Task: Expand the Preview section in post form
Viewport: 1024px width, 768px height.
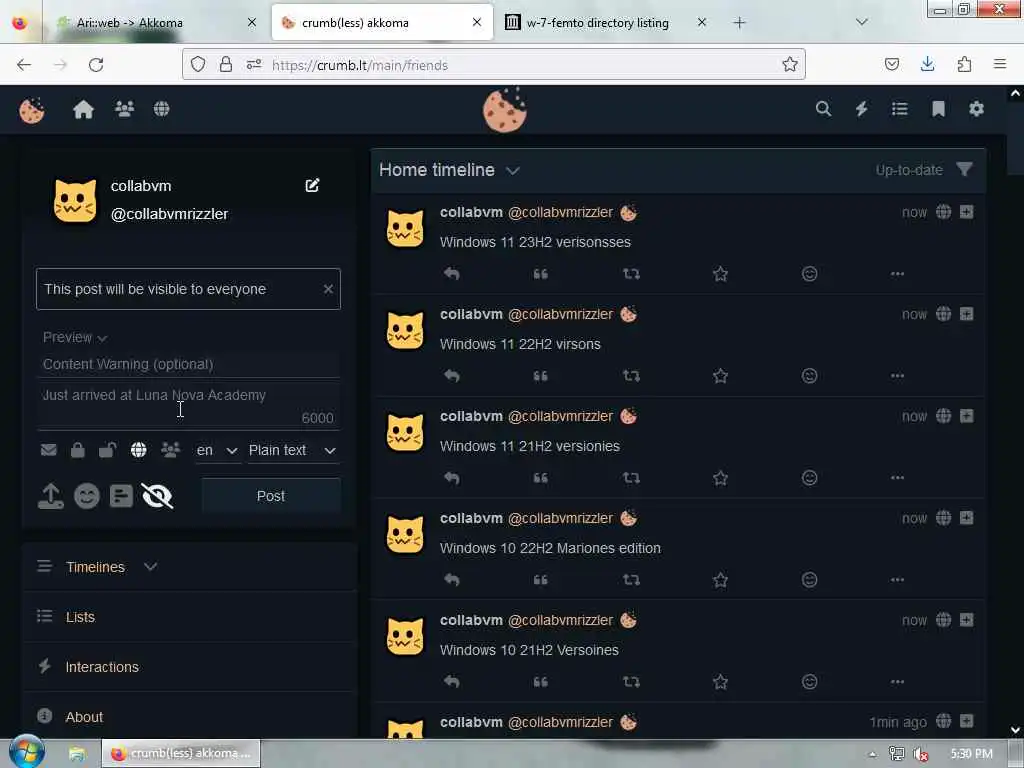Action: [x=74, y=338]
